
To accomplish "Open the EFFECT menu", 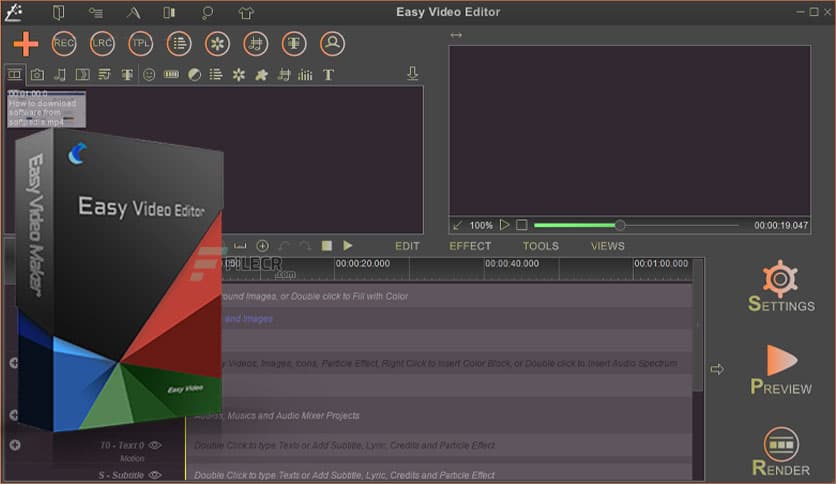I will point(470,246).
